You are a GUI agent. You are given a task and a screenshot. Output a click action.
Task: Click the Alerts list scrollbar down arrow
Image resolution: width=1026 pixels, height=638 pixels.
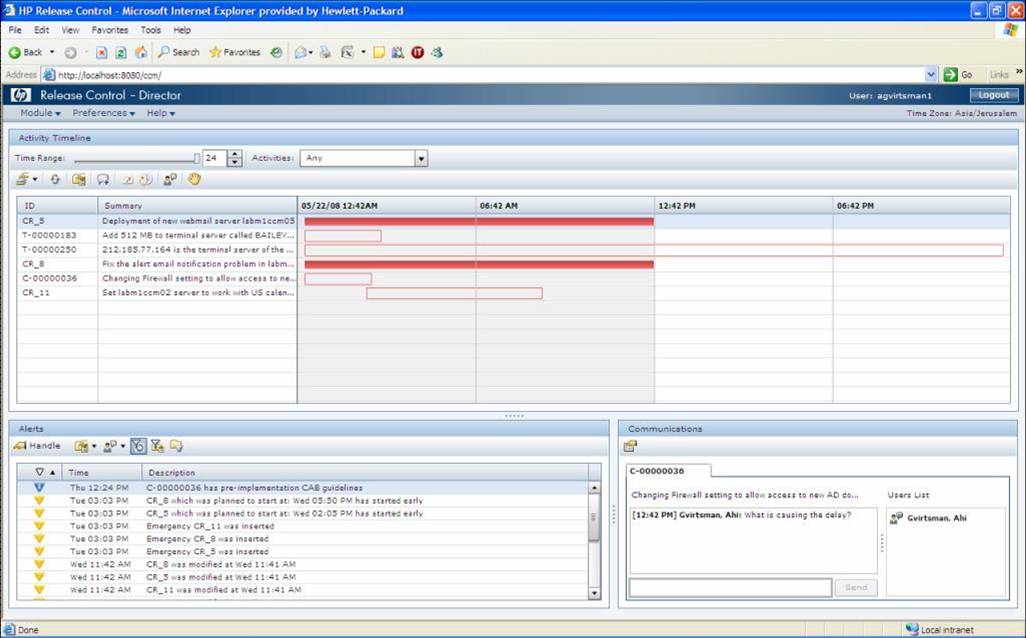coord(594,594)
